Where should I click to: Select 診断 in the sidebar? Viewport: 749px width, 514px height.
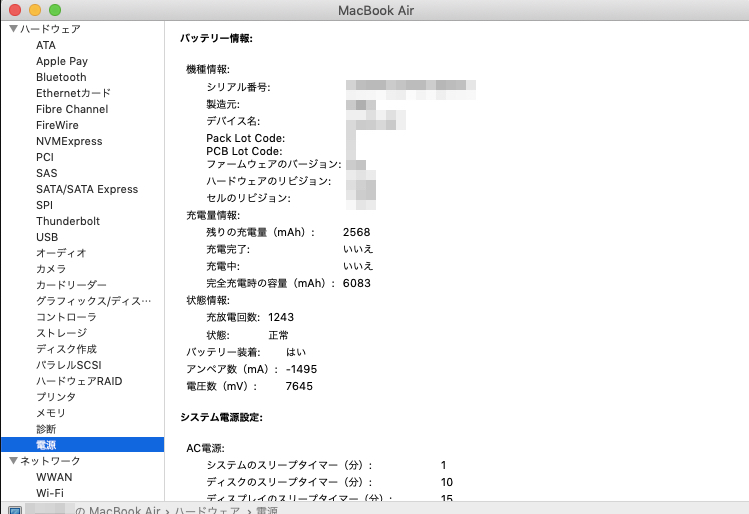[46, 429]
